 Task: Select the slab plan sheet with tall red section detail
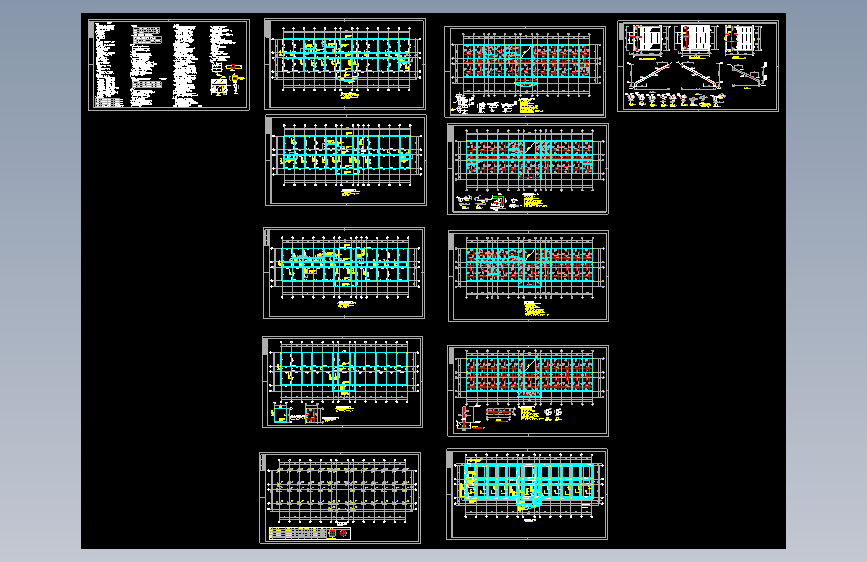[528, 391]
